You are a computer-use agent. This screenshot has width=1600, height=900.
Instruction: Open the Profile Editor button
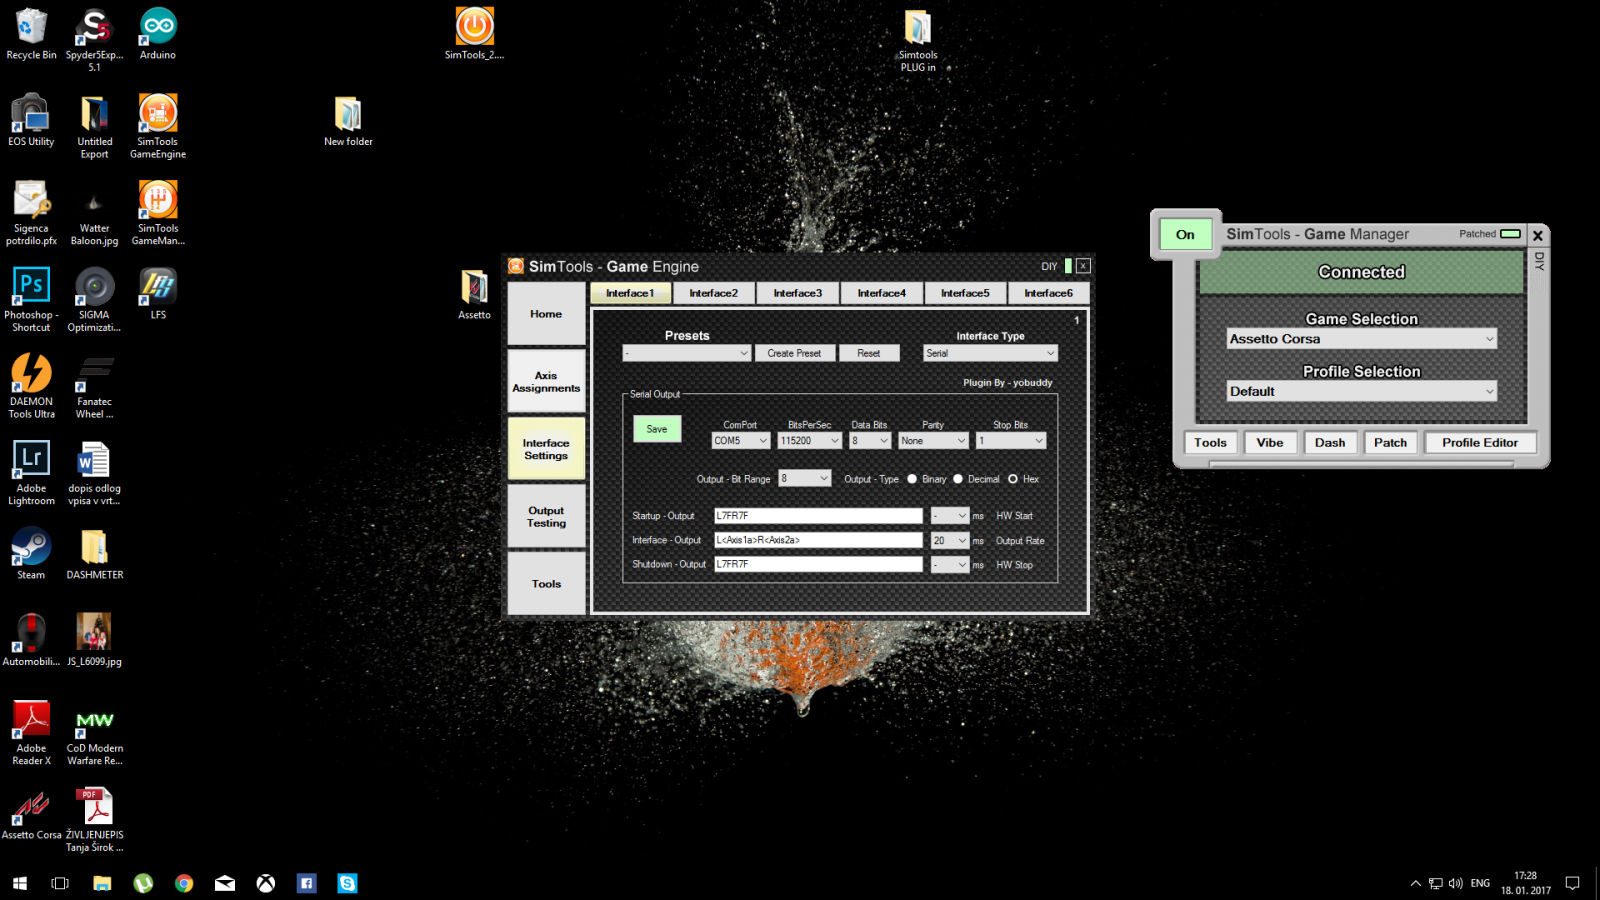click(1480, 443)
